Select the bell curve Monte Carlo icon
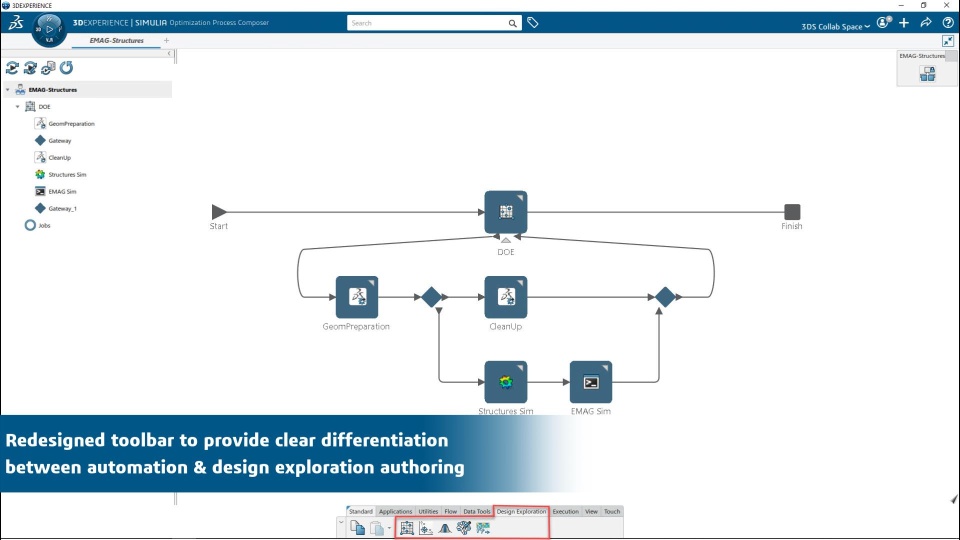Screen dimensions: 960x540 pyautogui.click(x=445, y=528)
